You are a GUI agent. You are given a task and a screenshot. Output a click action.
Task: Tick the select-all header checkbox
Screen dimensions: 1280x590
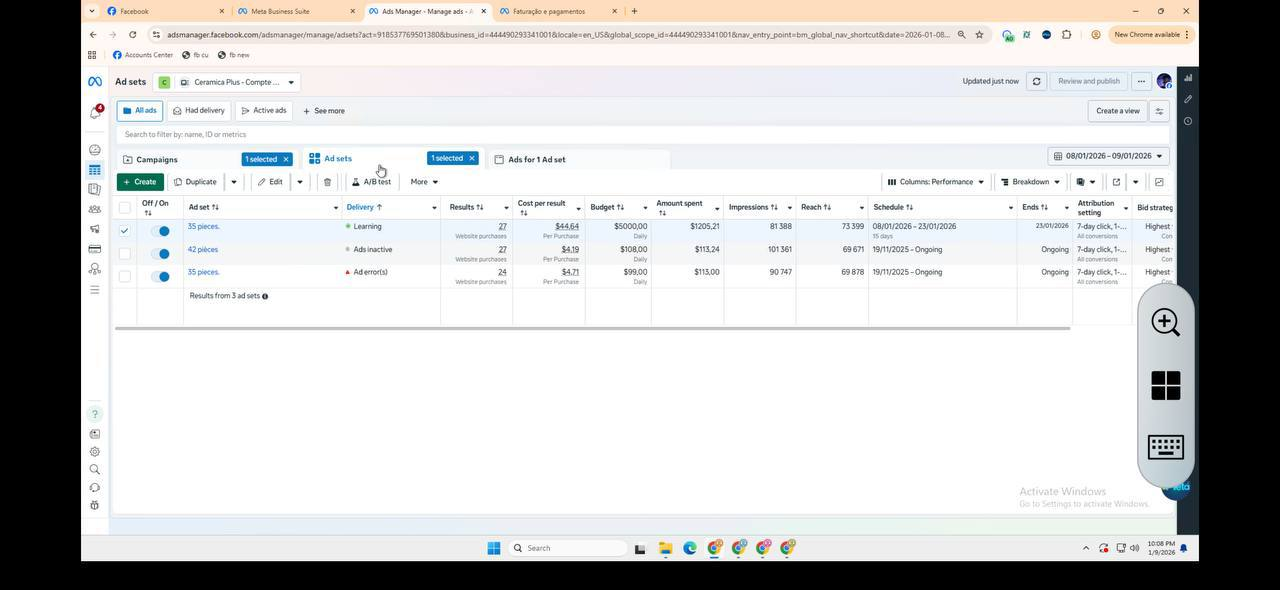pos(124,208)
